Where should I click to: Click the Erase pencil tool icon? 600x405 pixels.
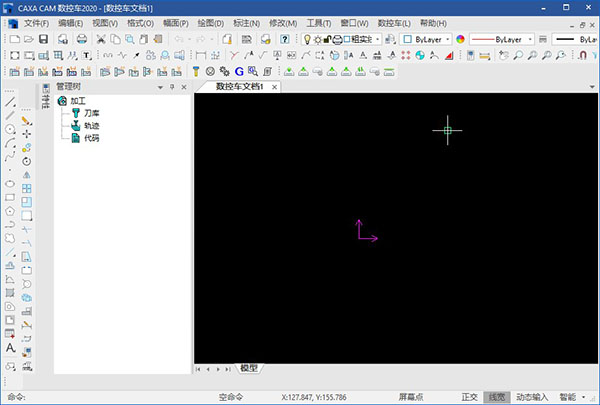tap(26, 121)
